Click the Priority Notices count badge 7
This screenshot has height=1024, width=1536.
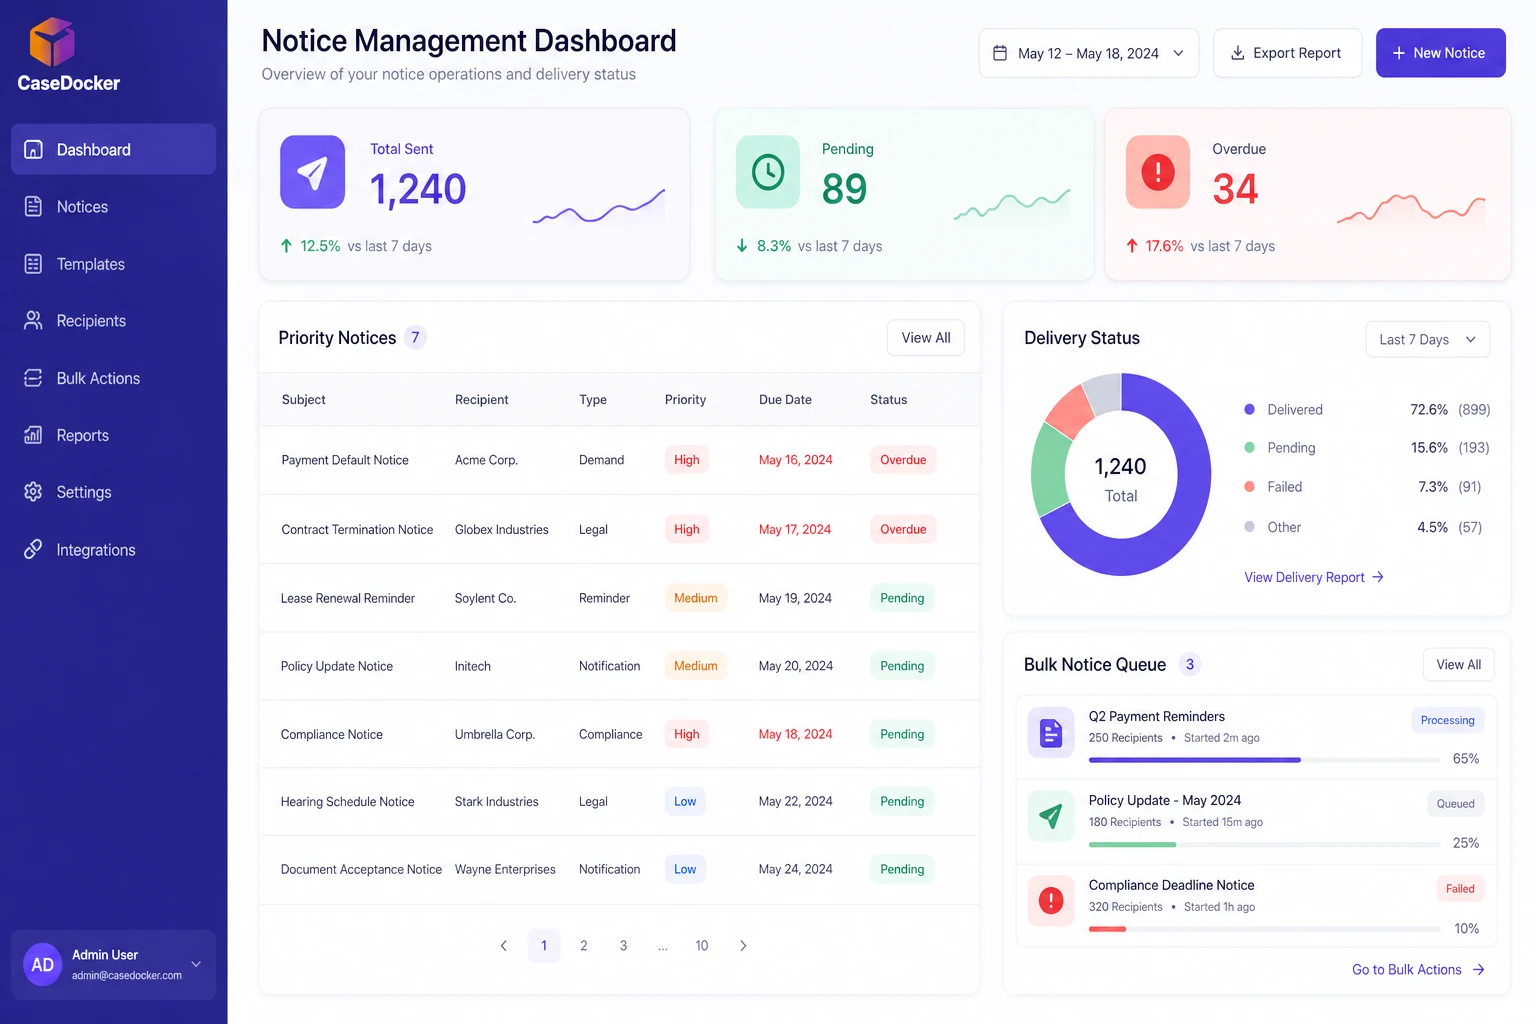415,338
